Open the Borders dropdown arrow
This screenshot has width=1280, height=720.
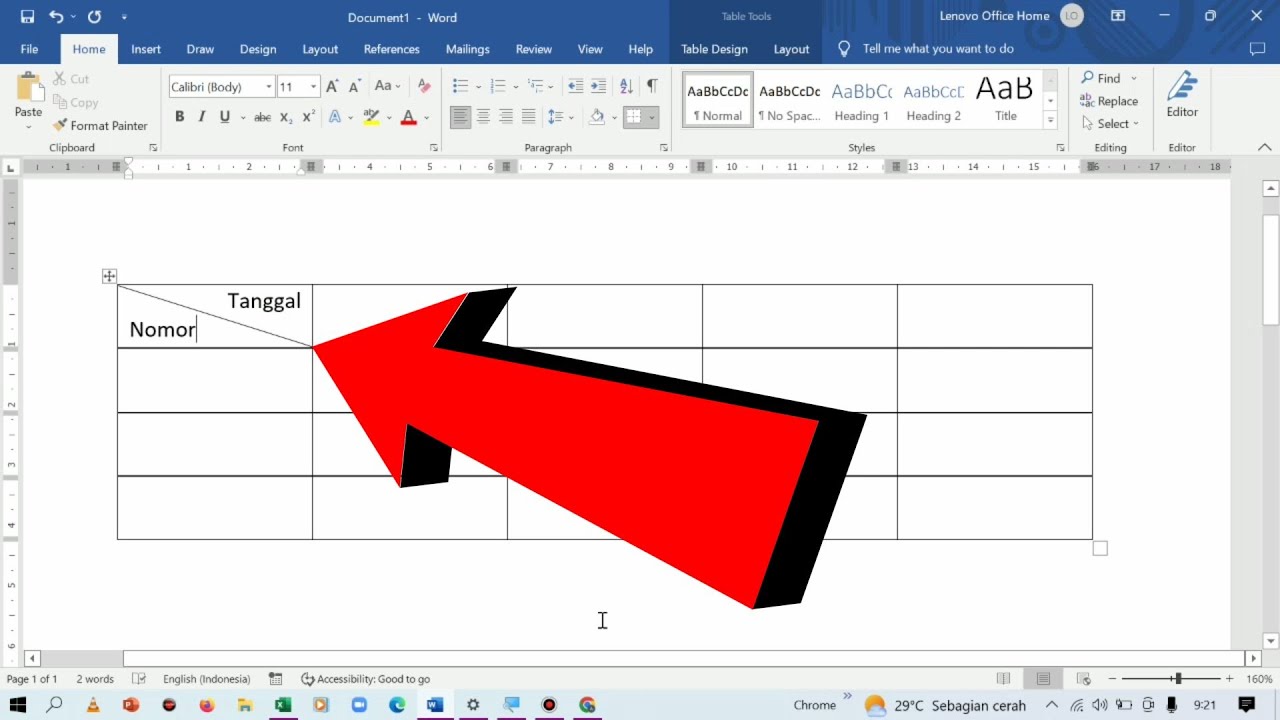[652, 117]
